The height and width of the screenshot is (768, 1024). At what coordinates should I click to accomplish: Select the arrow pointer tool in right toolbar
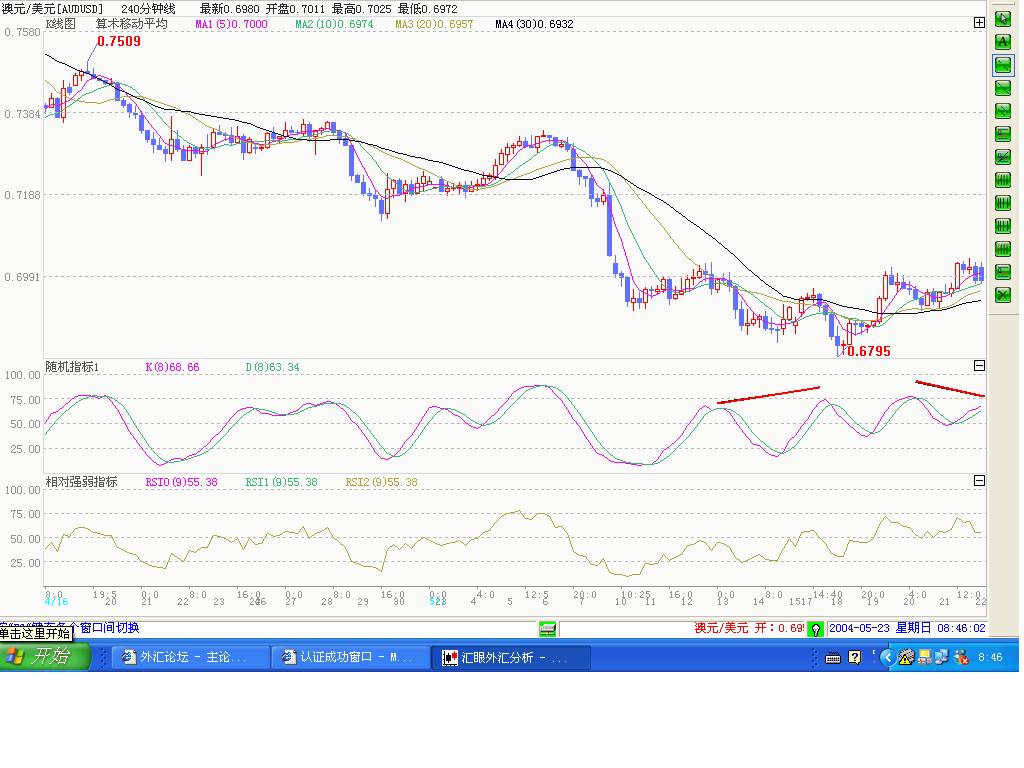pos(1002,19)
